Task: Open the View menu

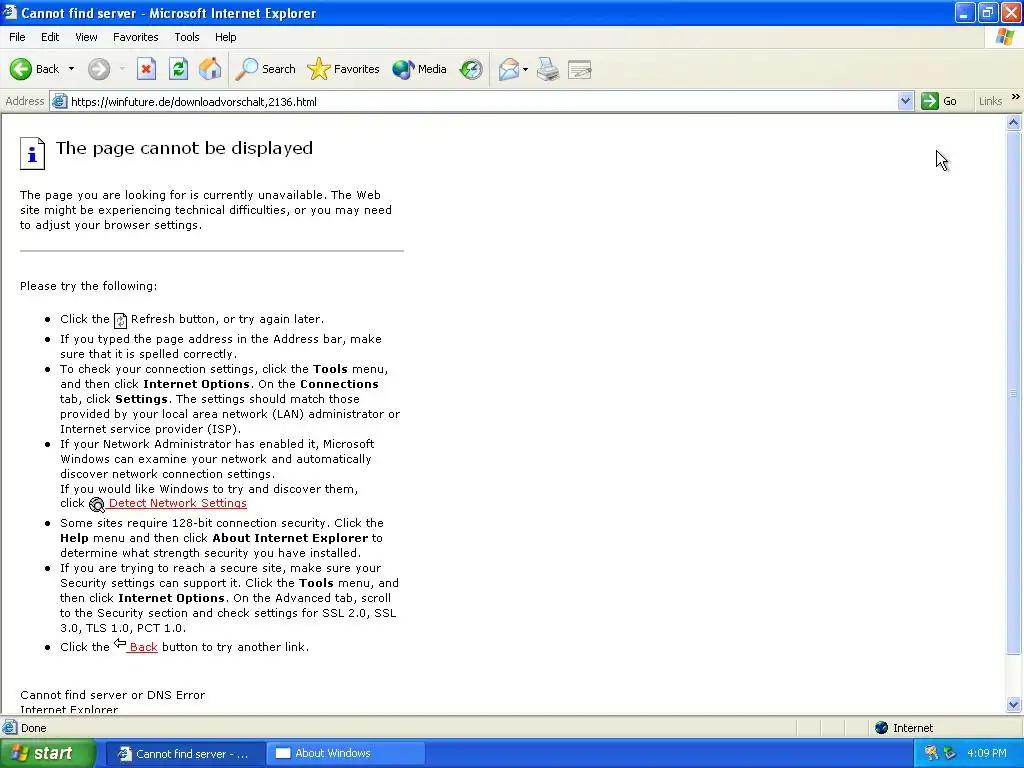Action: (86, 37)
